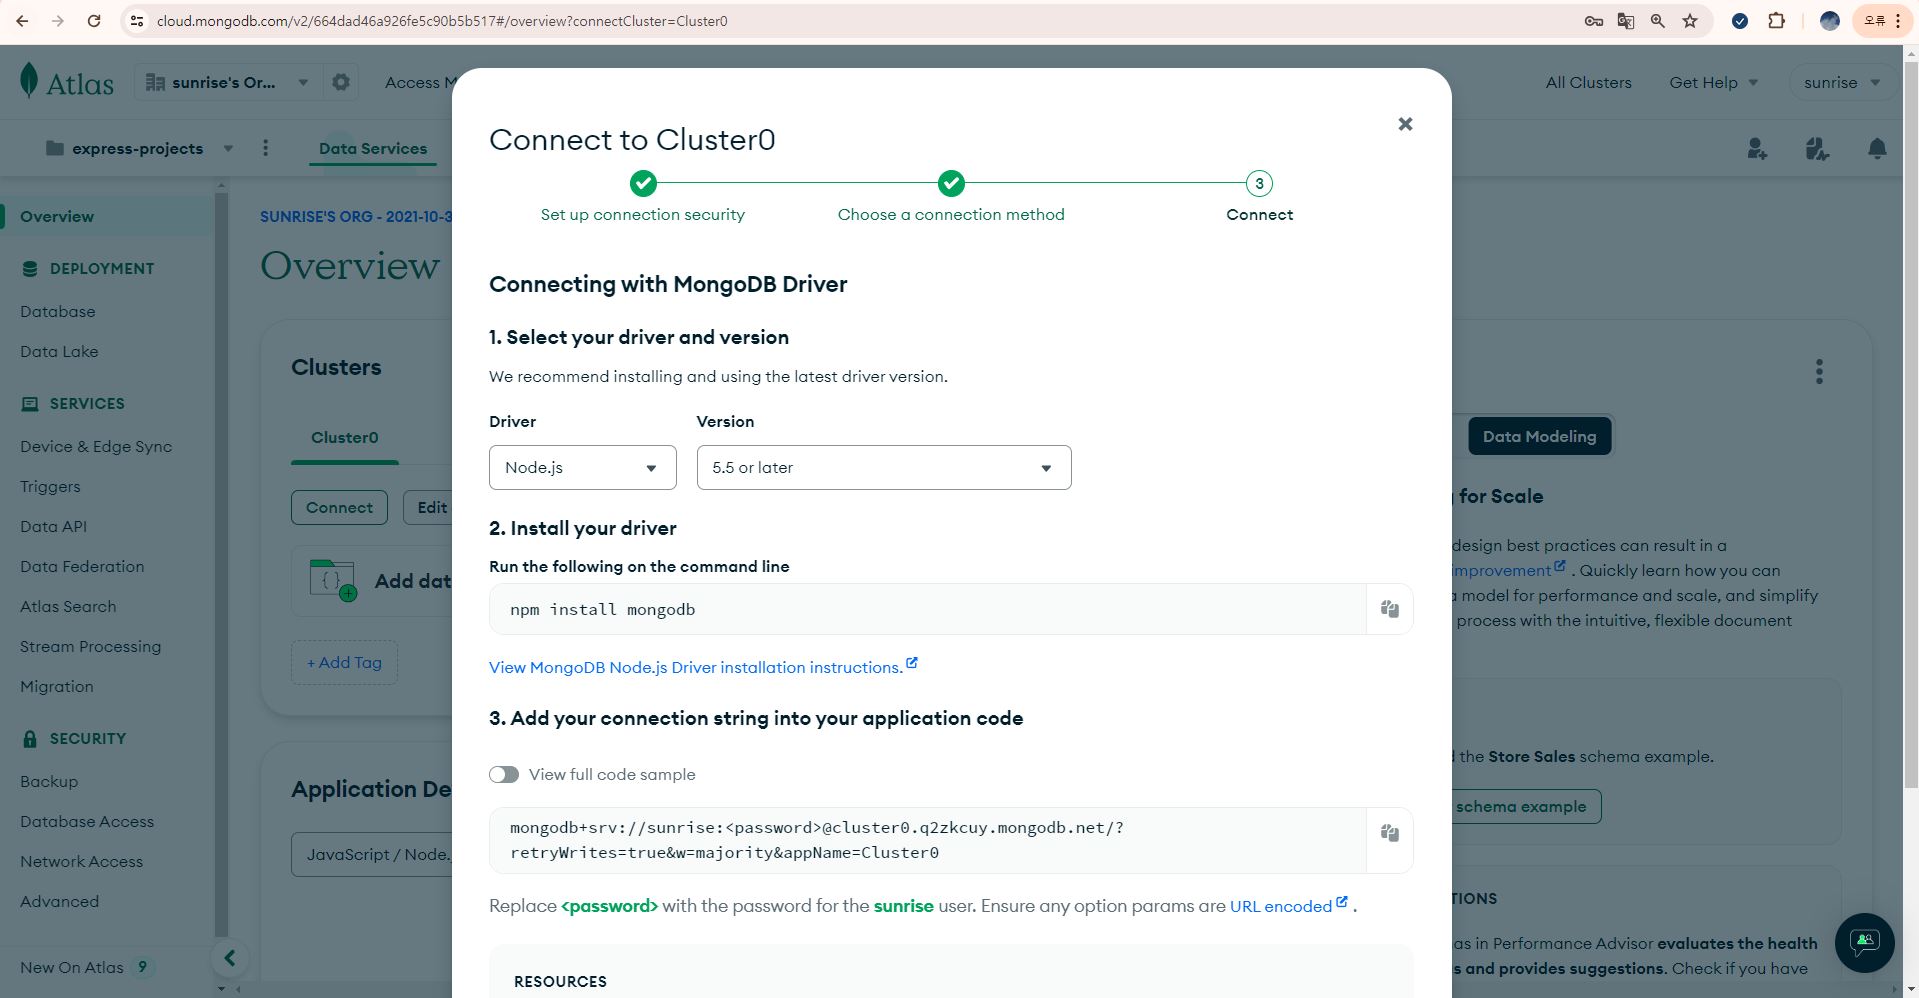Open Database in the sidebar
The width and height of the screenshot is (1919, 998).
(x=58, y=311)
